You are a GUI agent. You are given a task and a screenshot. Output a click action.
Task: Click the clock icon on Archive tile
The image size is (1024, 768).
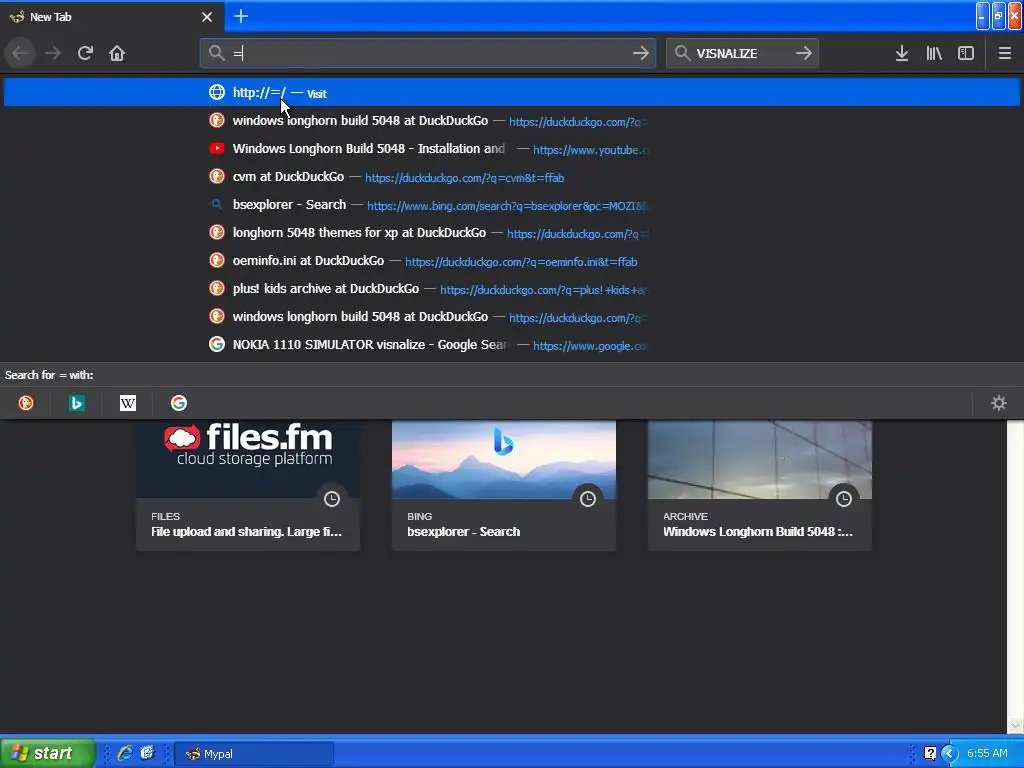(844, 499)
